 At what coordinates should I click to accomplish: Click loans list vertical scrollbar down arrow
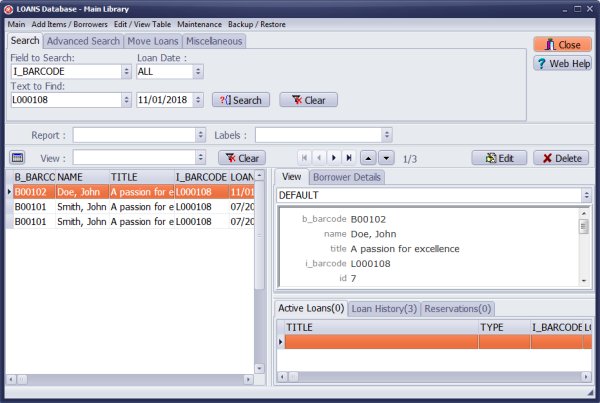point(259,368)
